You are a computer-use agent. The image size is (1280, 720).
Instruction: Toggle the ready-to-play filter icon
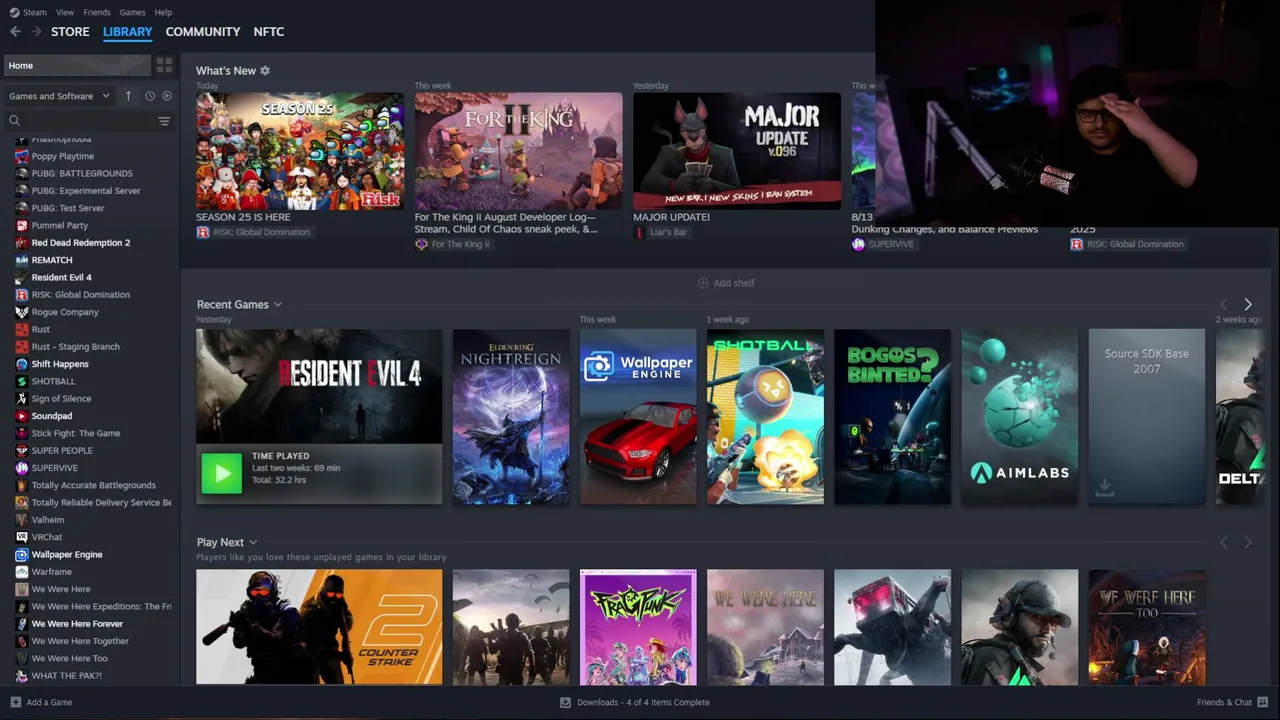click(x=167, y=96)
